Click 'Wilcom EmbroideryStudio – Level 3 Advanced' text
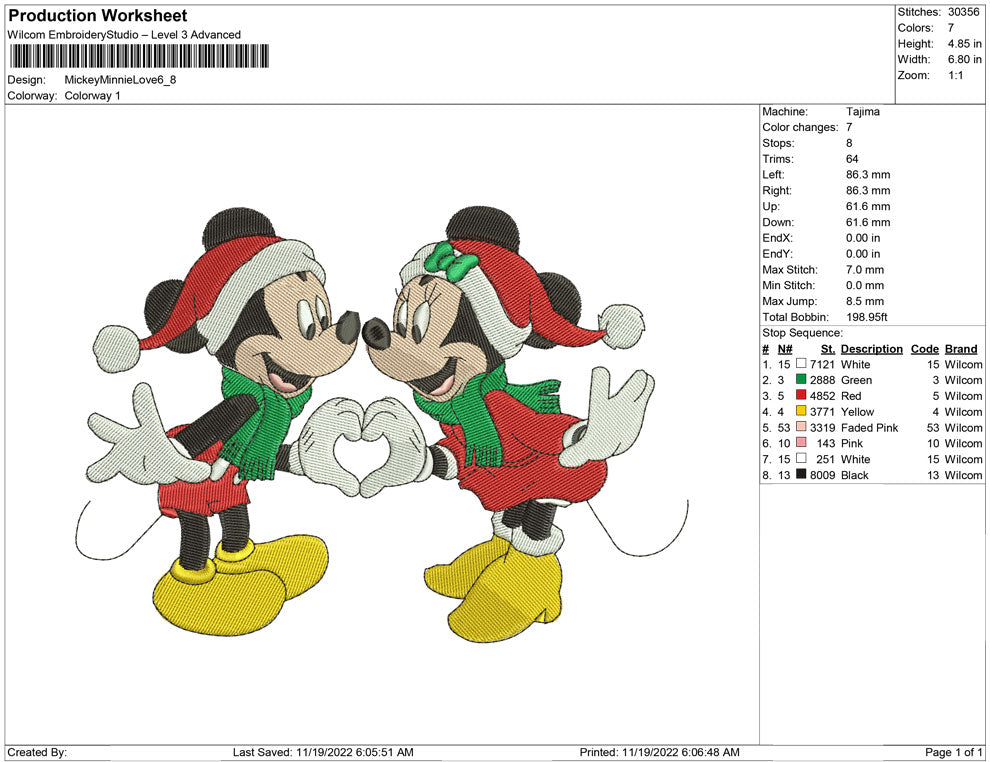 click(x=124, y=35)
